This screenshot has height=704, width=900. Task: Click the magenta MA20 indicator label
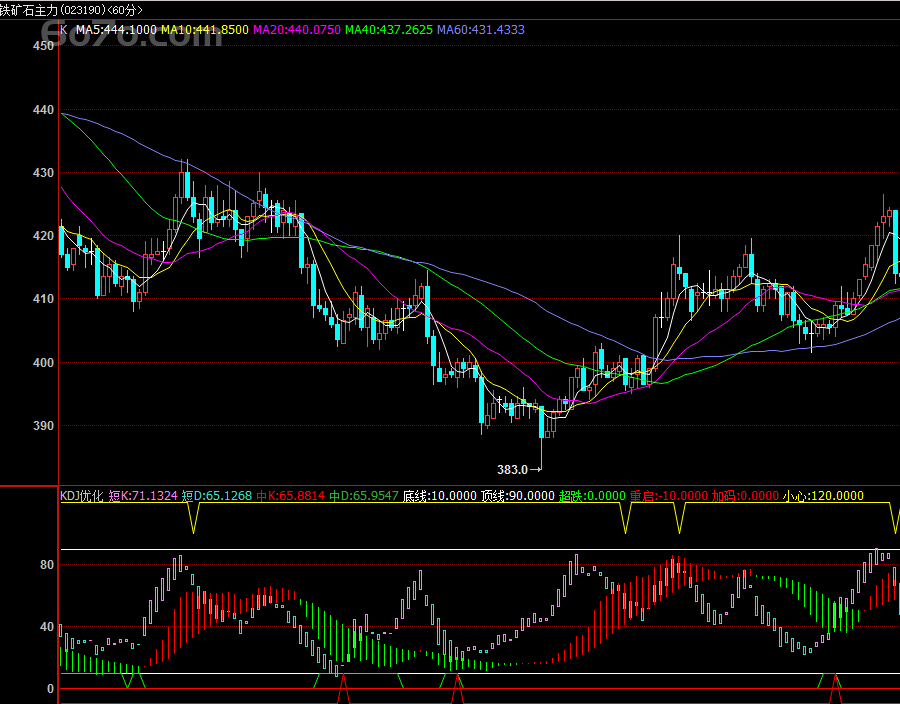pyautogui.click(x=297, y=30)
